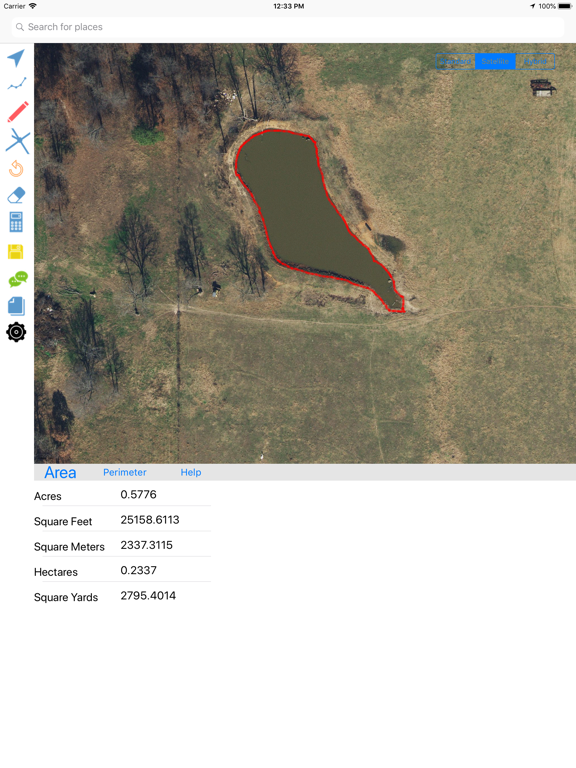The image size is (576, 768).
Task: Select the Square Feet value 25158.6113
Action: tap(150, 520)
